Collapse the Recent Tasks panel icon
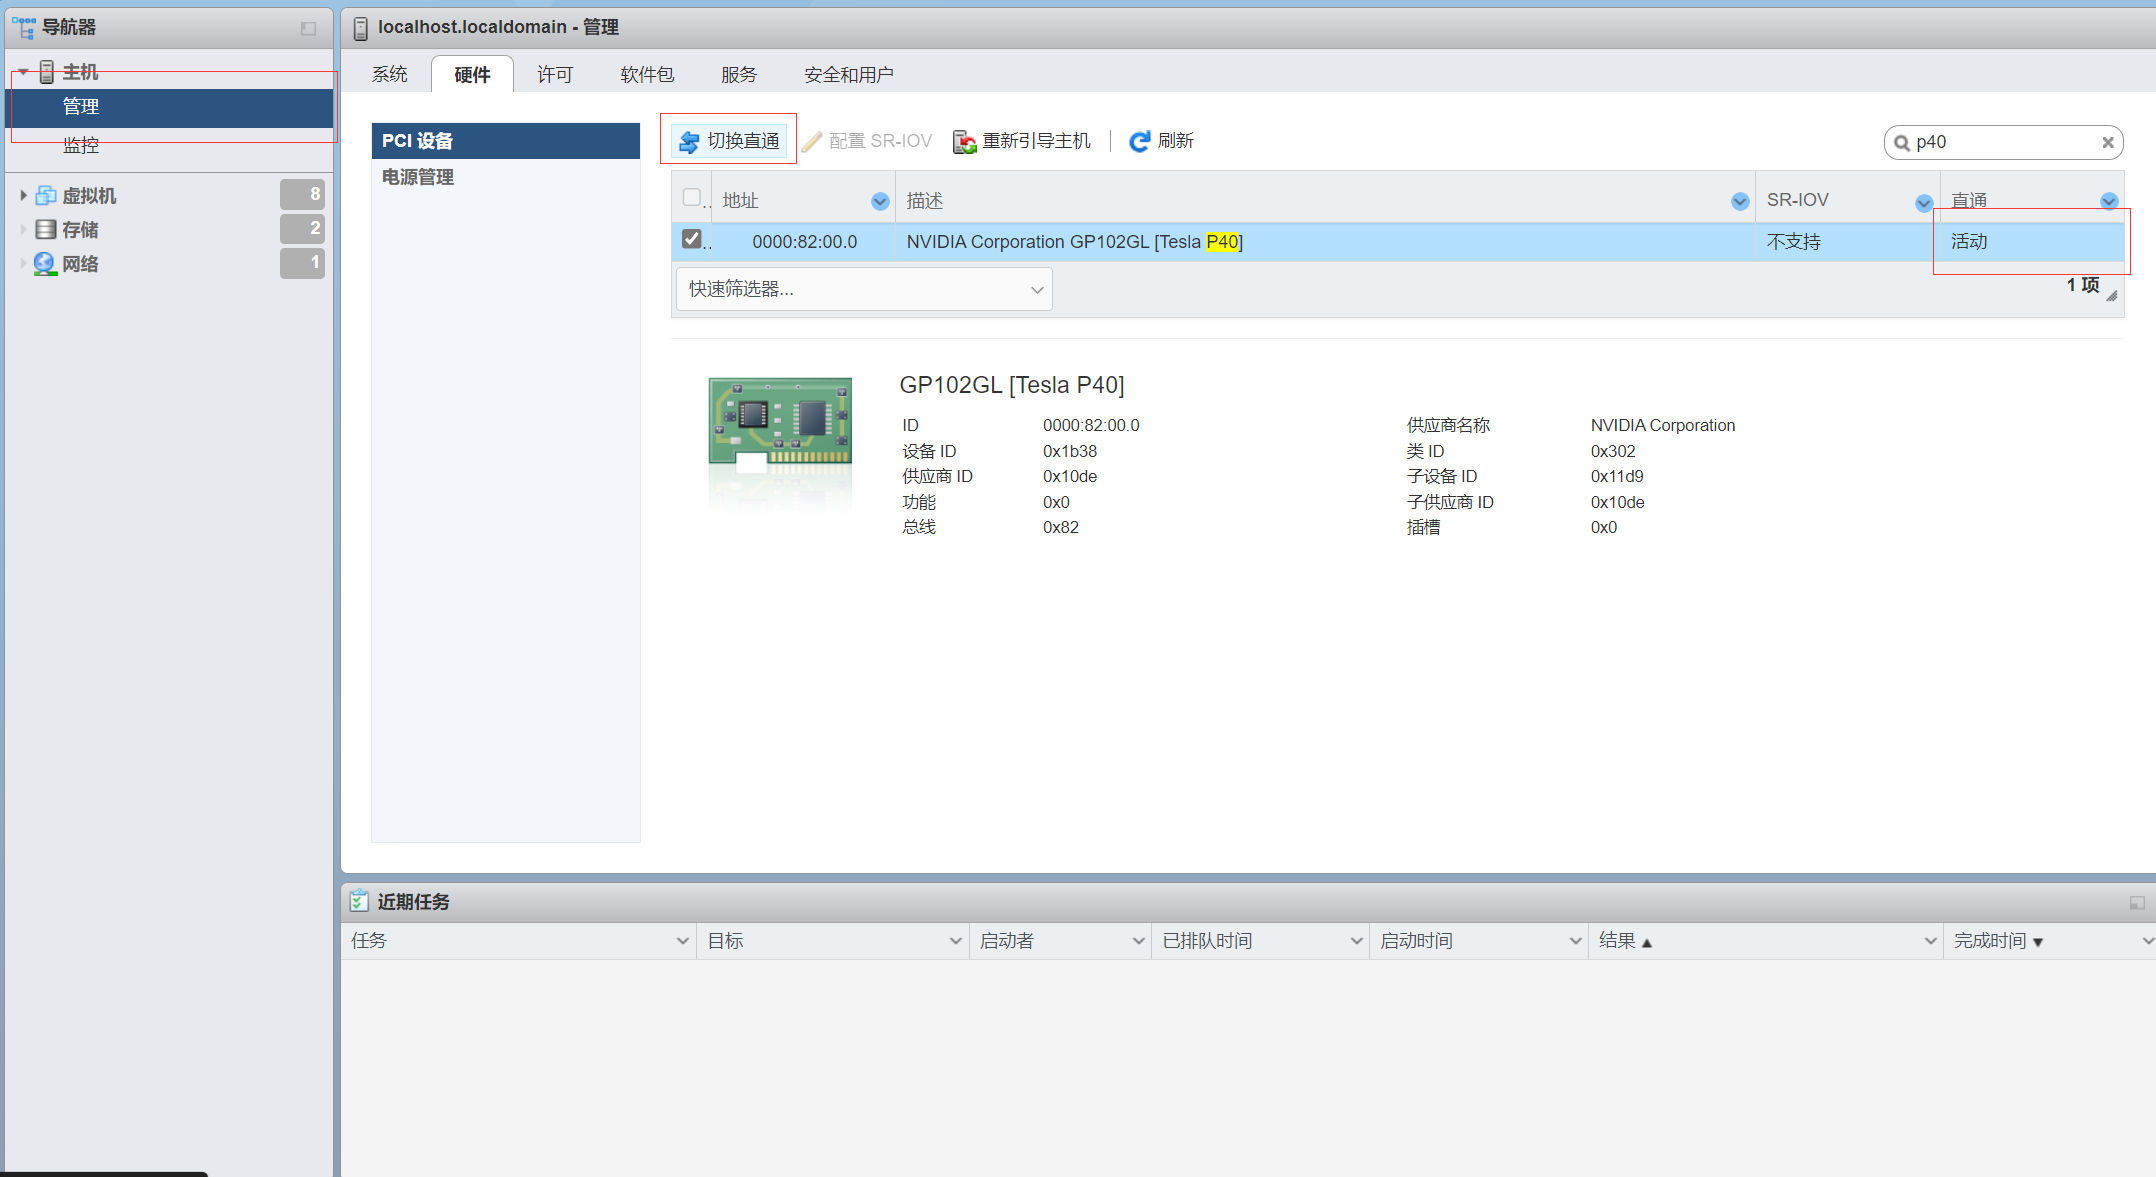Screen dimensions: 2156x1177 [x=2137, y=902]
